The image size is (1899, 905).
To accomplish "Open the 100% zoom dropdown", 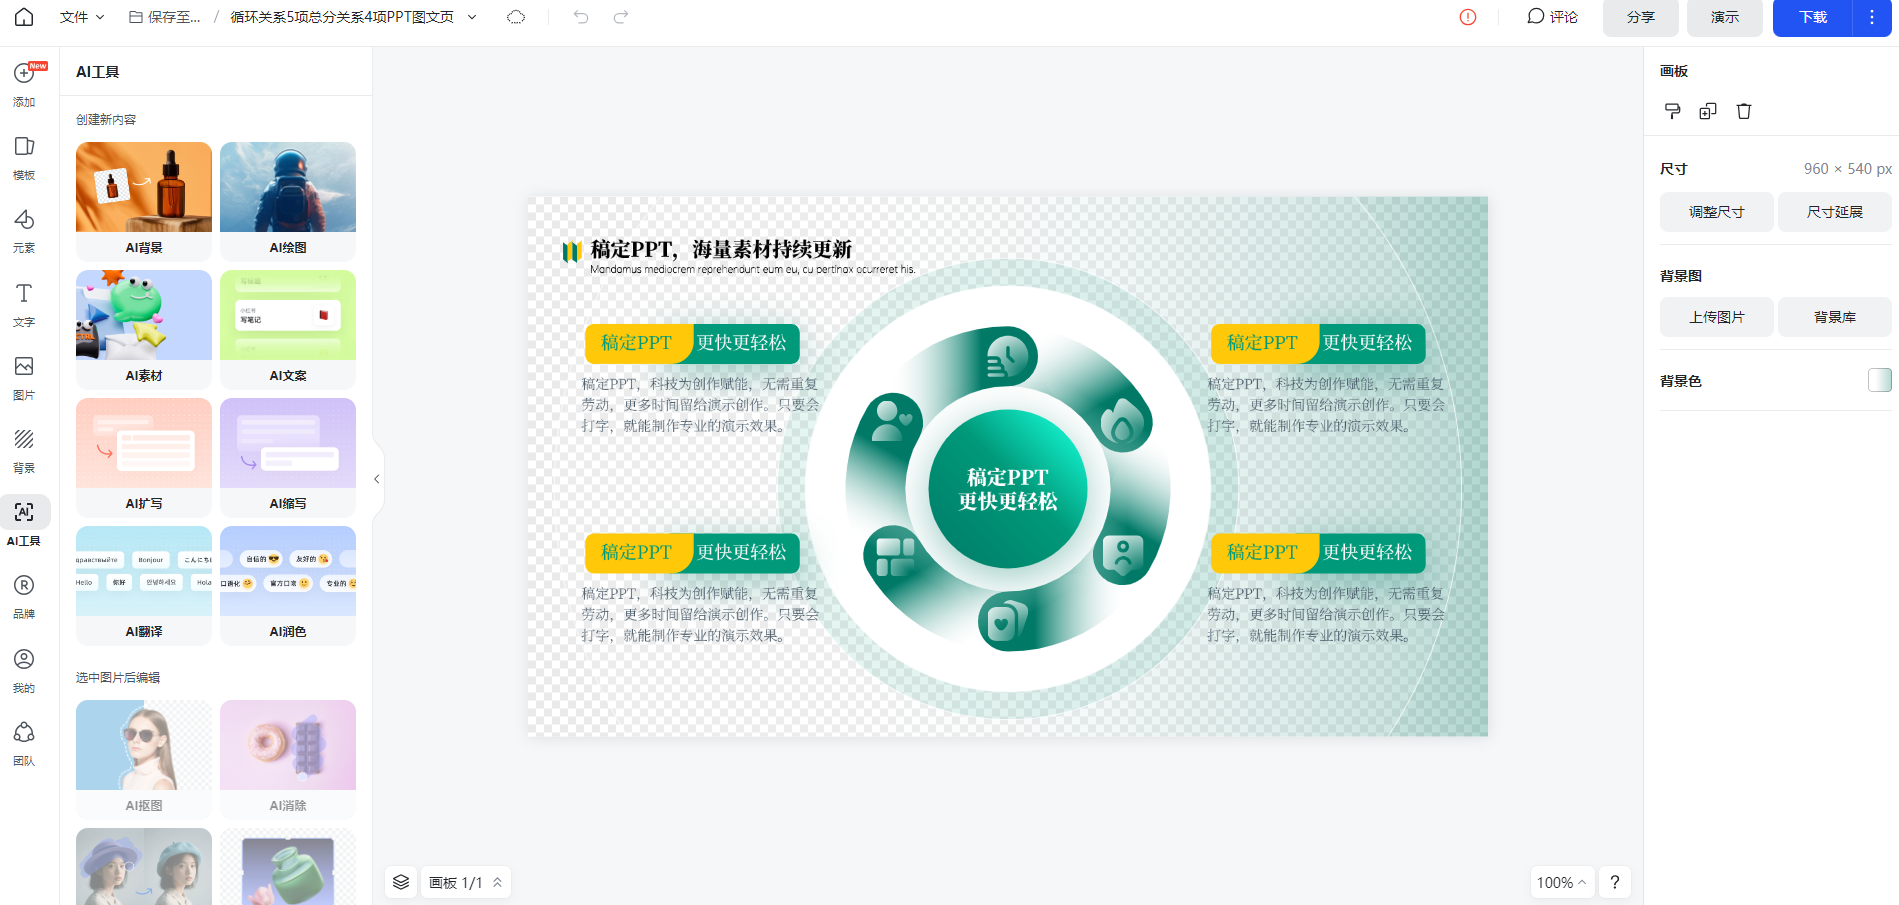I will coord(1561,882).
